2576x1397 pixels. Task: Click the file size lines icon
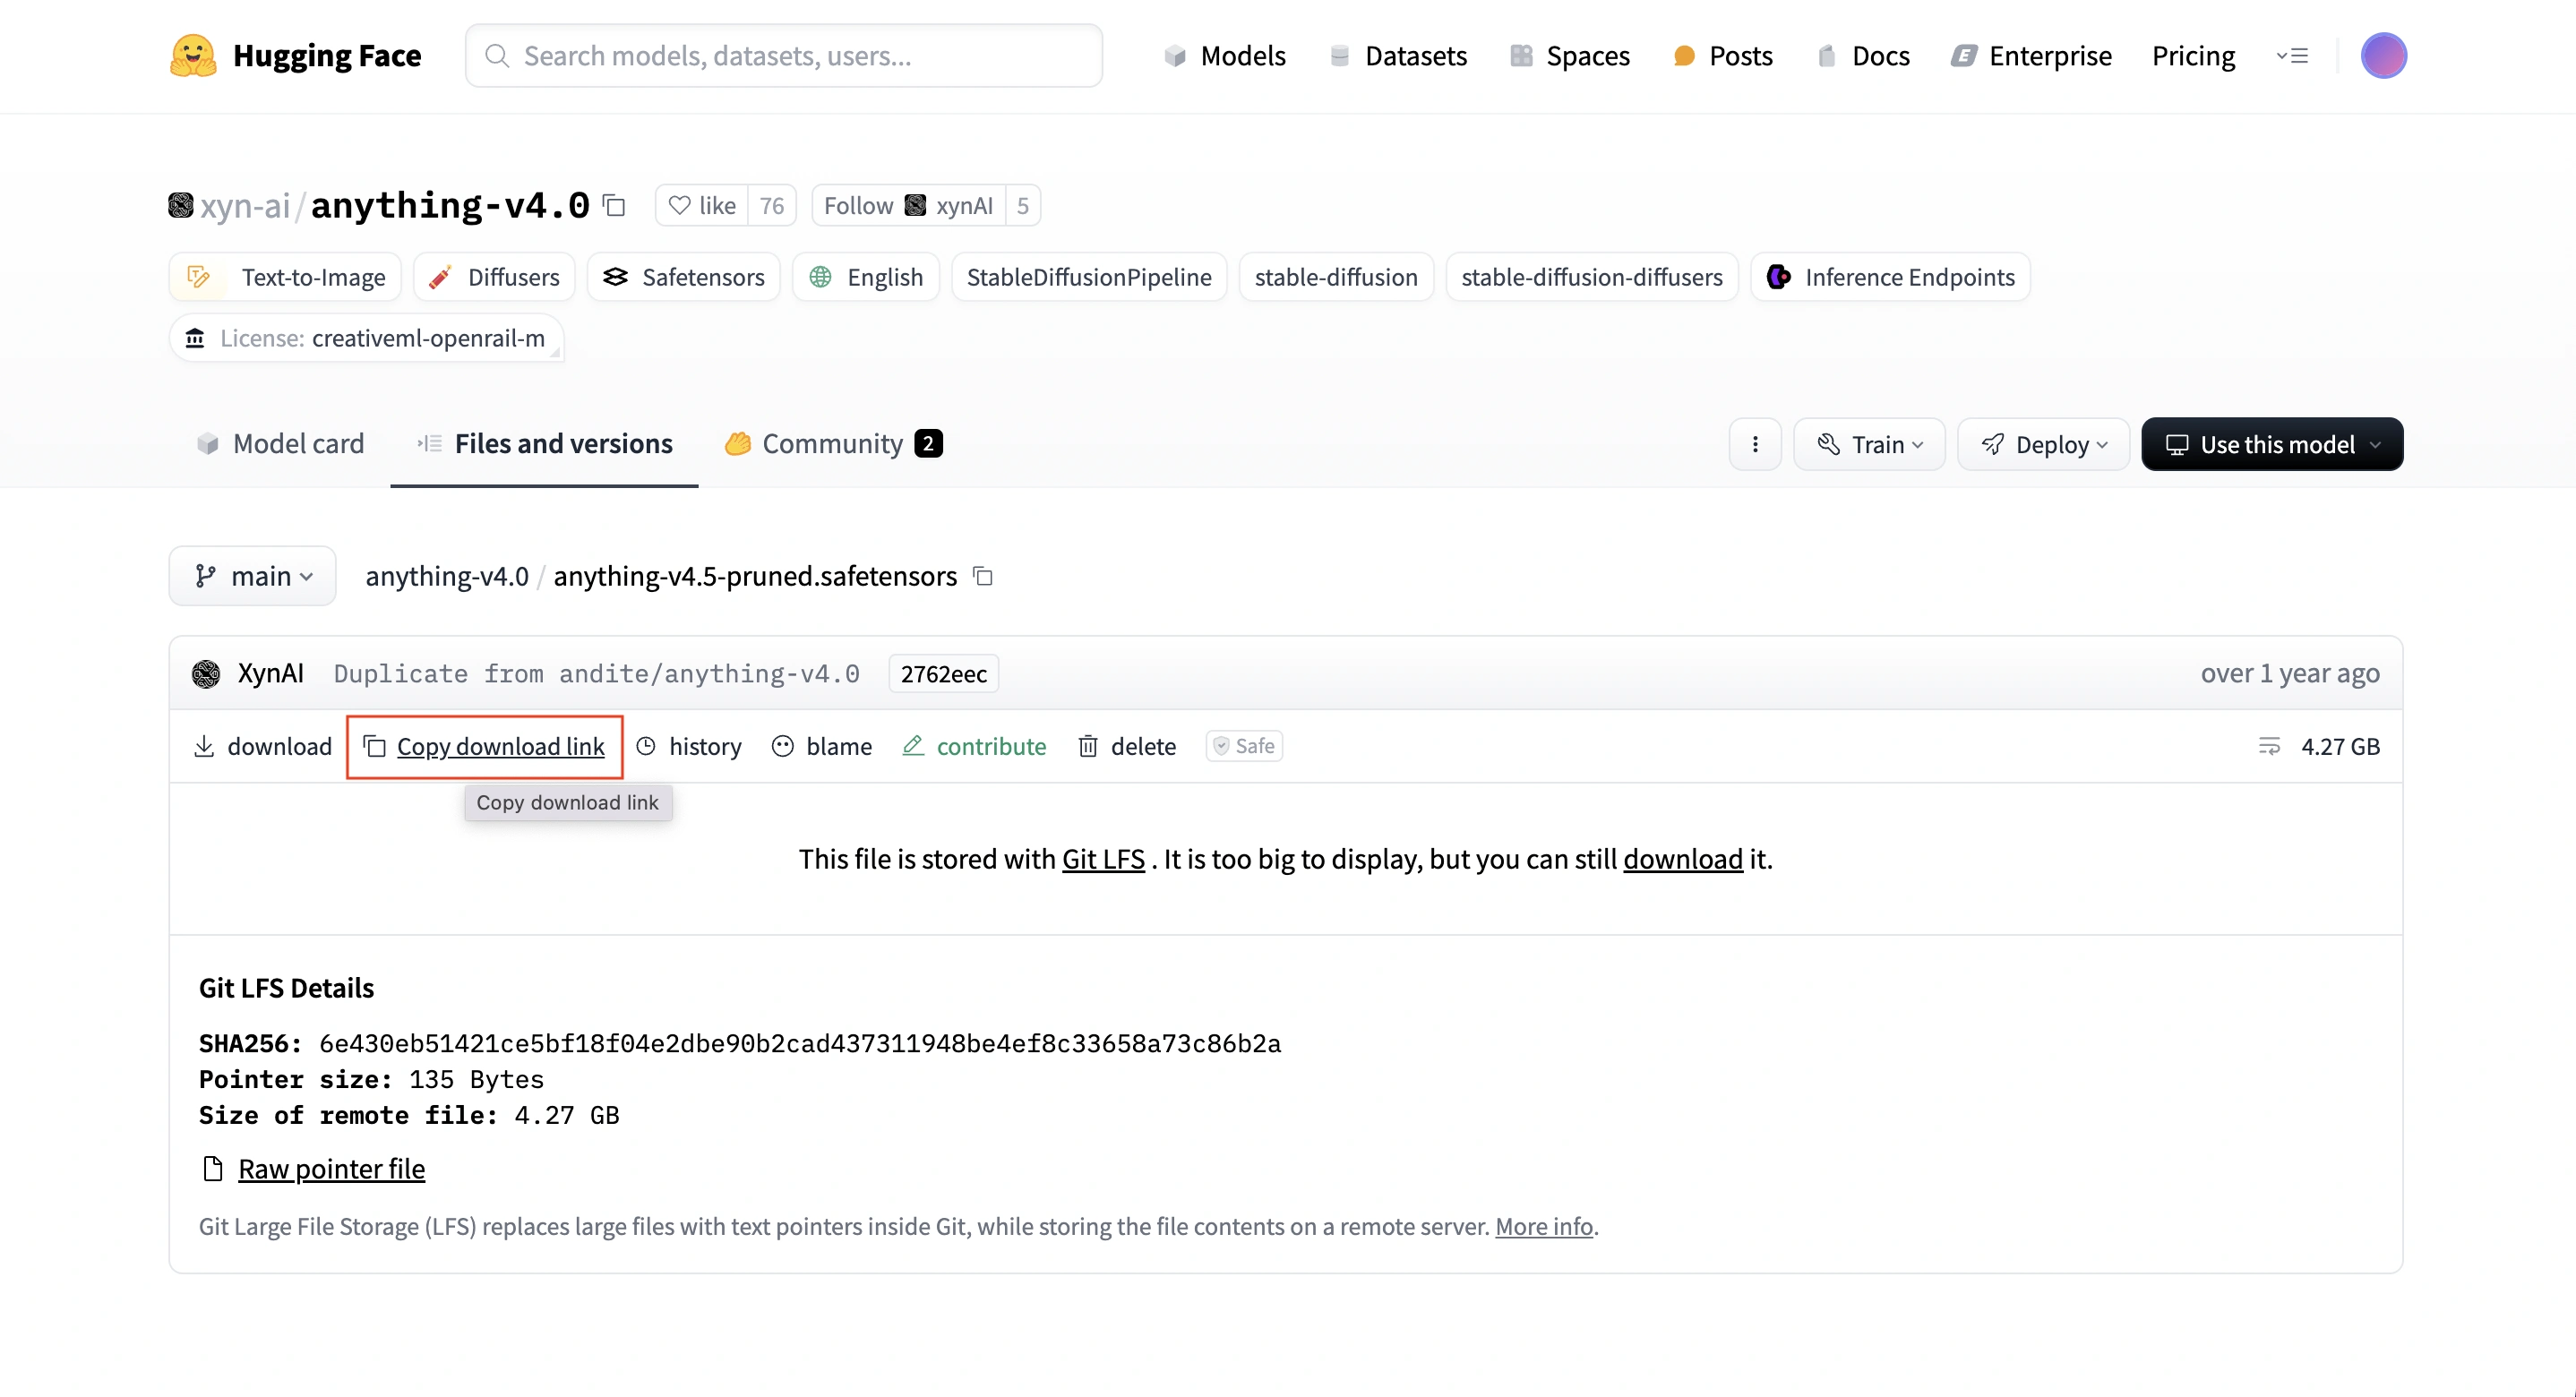[2269, 746]
